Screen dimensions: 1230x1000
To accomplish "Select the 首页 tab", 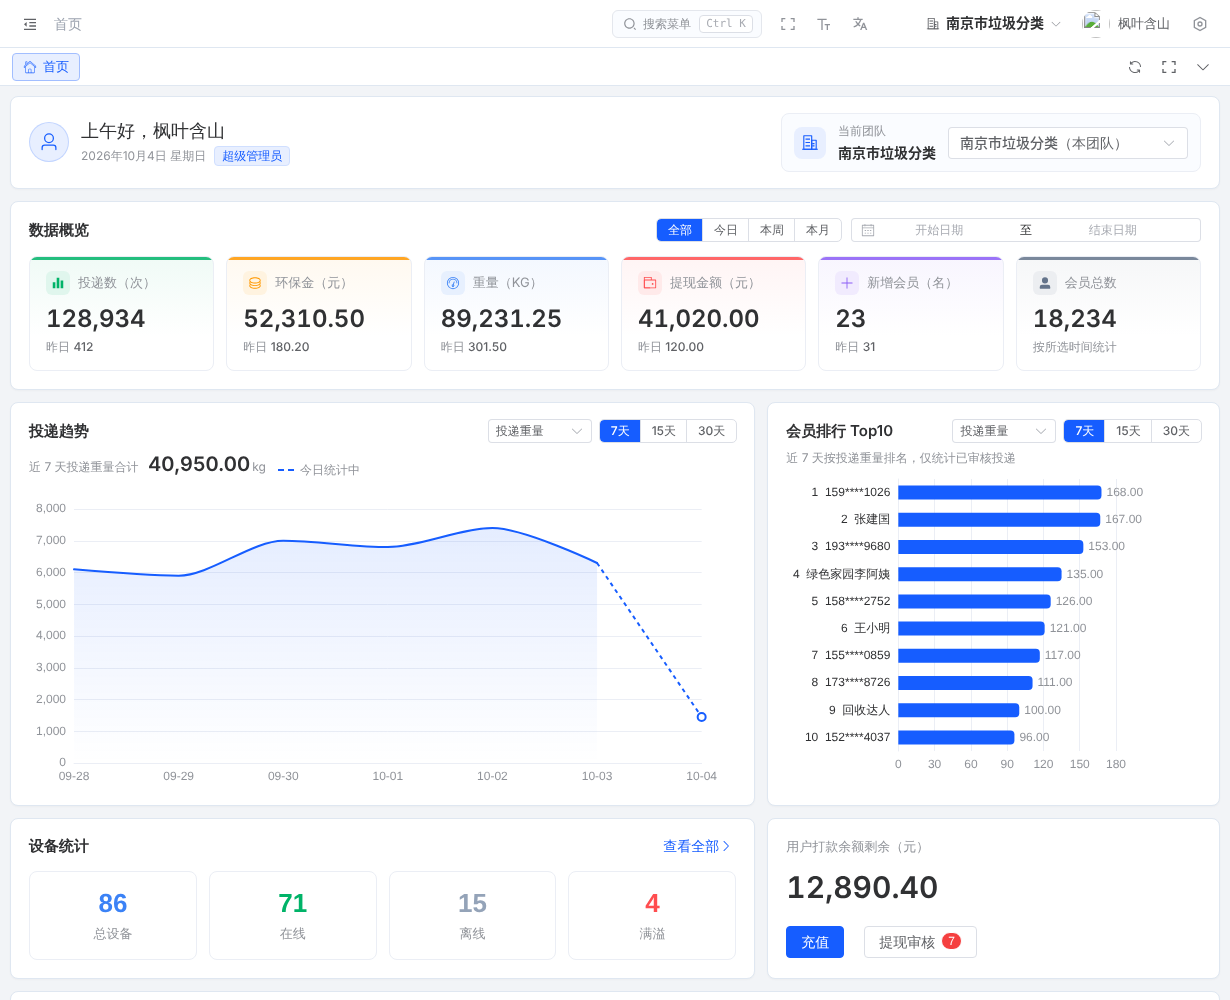I will pyautogui.click(x=46, y=67).
